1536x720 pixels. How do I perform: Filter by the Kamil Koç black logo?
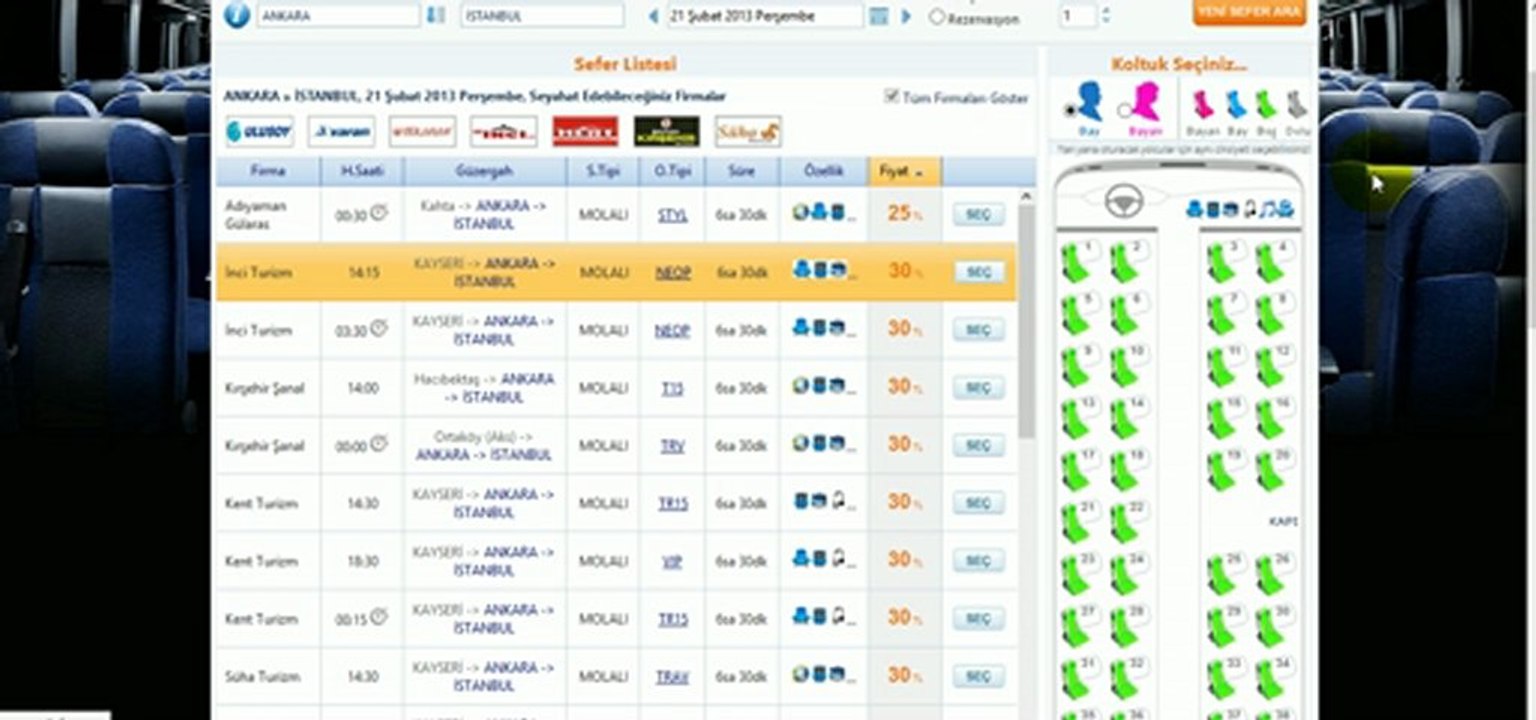667,131
